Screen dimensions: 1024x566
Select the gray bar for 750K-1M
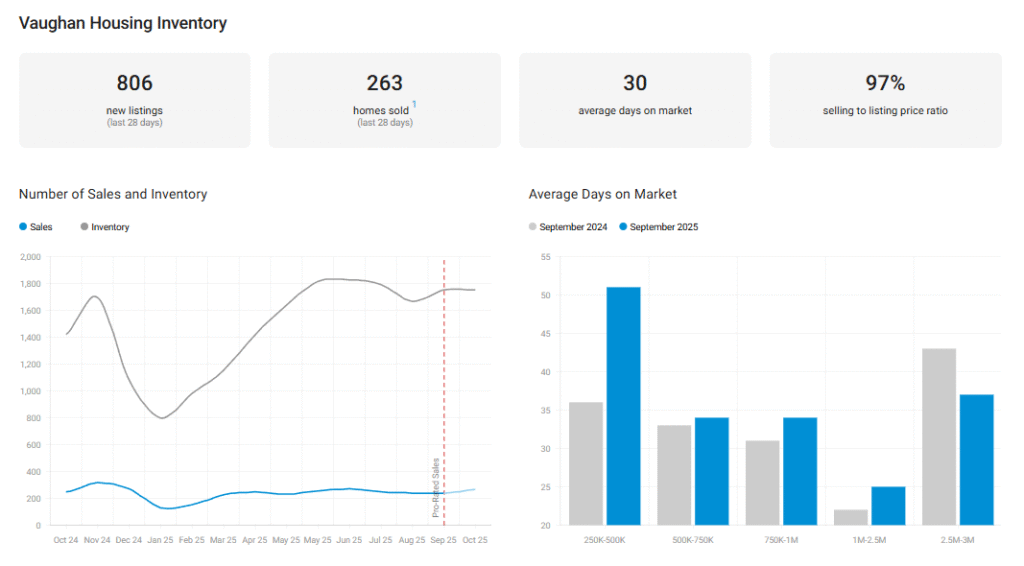pyautogui.click(x=763, y=482)
